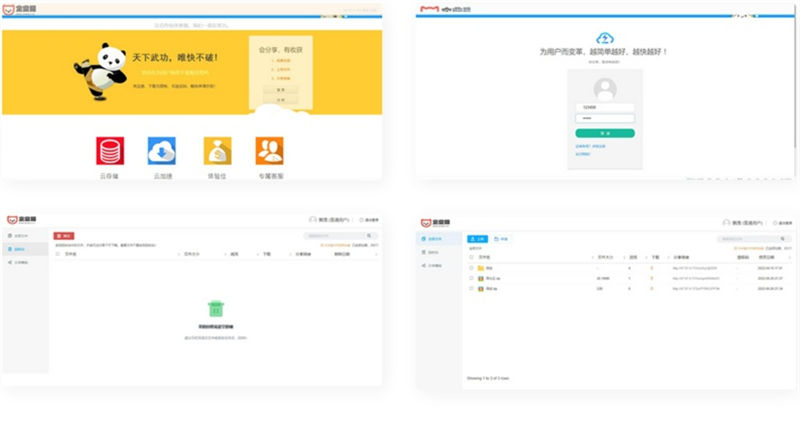This screenshot has width=800, height=425.
Task: Click the search magnifier in the recycle bin window
Action: 369,236
